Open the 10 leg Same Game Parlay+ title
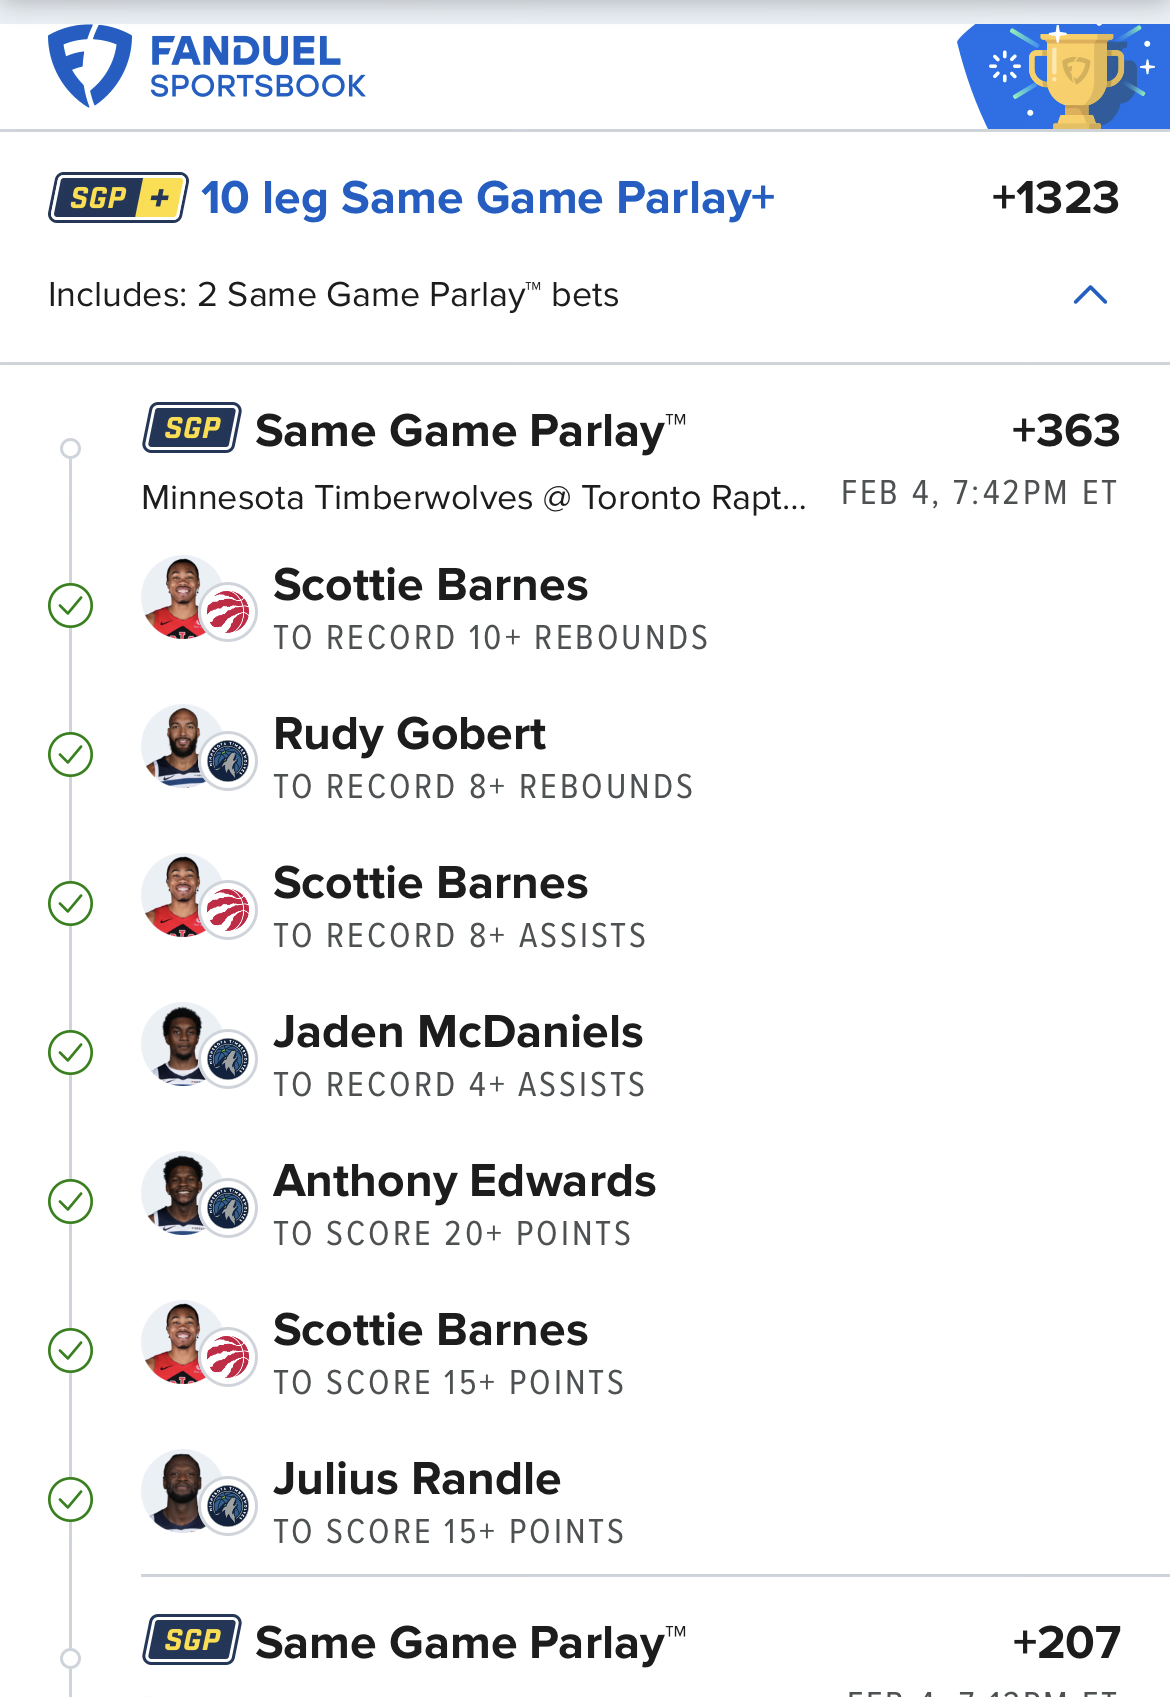The width and height of the screenshot is (1170, 1697). click(487, 198)
